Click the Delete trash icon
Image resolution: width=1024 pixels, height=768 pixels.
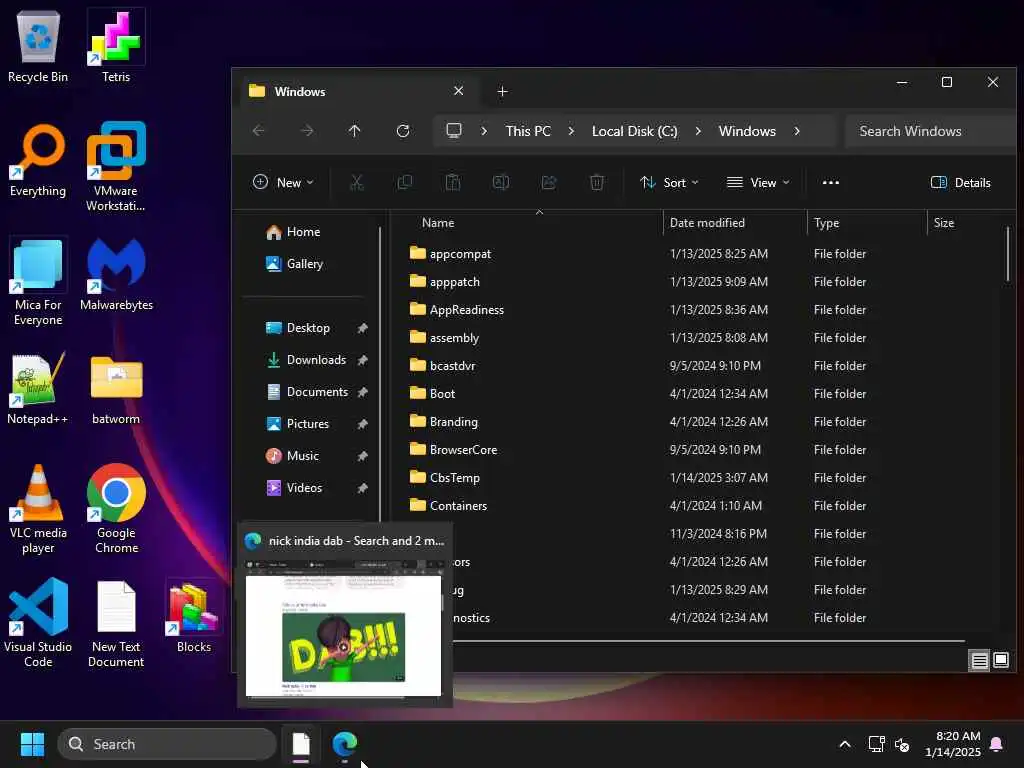597,183
